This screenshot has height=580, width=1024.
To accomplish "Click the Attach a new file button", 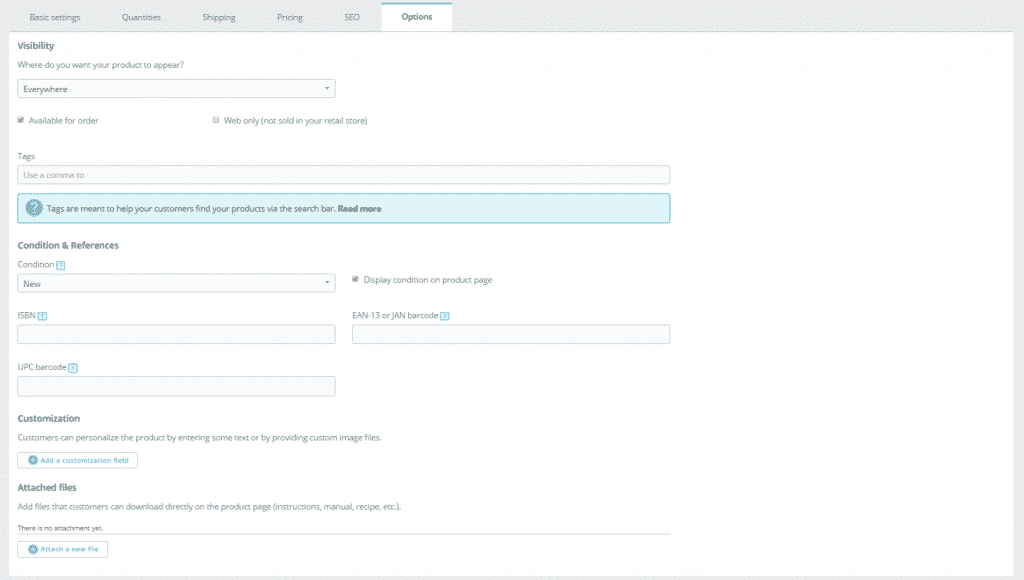I will coord(63,548).
